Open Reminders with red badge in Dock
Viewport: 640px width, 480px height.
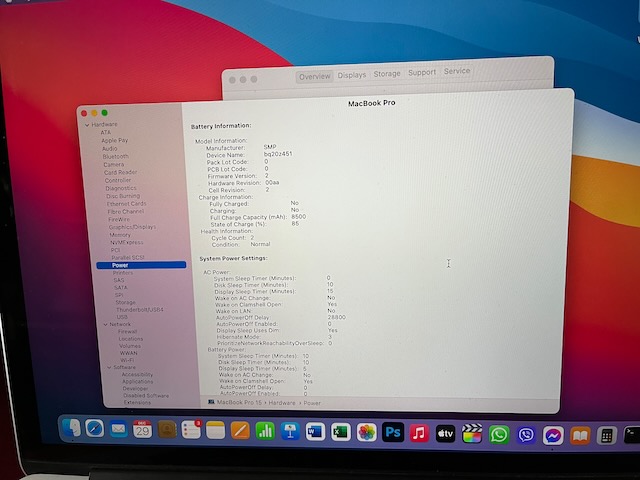pos(191,430)
